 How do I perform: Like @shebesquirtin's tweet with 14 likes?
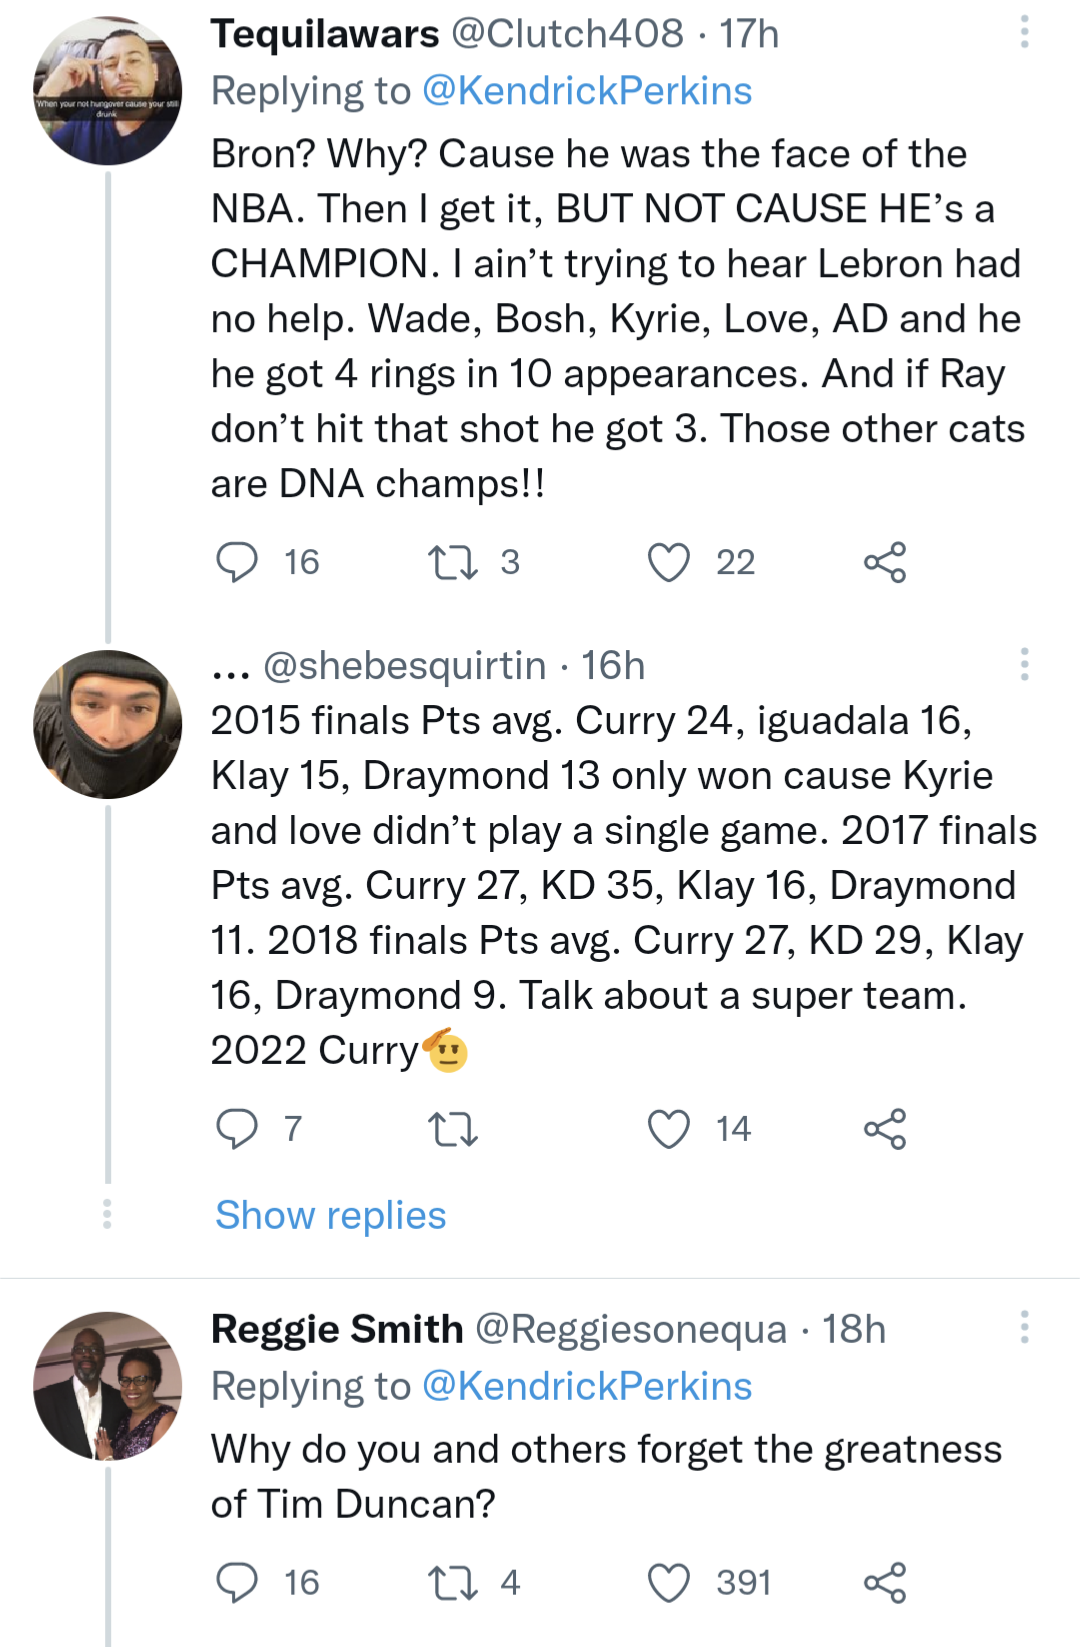click(x=669, y=1129)
